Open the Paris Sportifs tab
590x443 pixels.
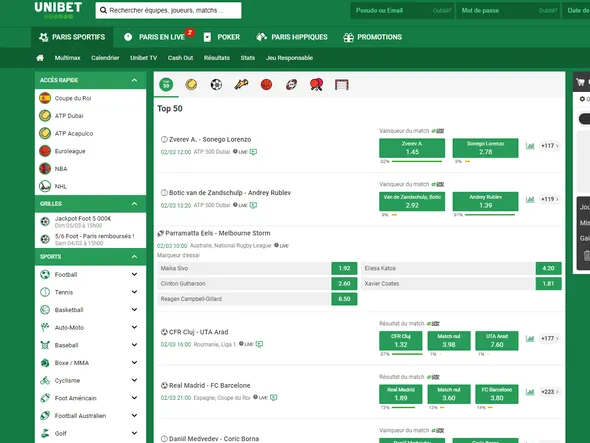pyautogui.click(x=72, y=37)
